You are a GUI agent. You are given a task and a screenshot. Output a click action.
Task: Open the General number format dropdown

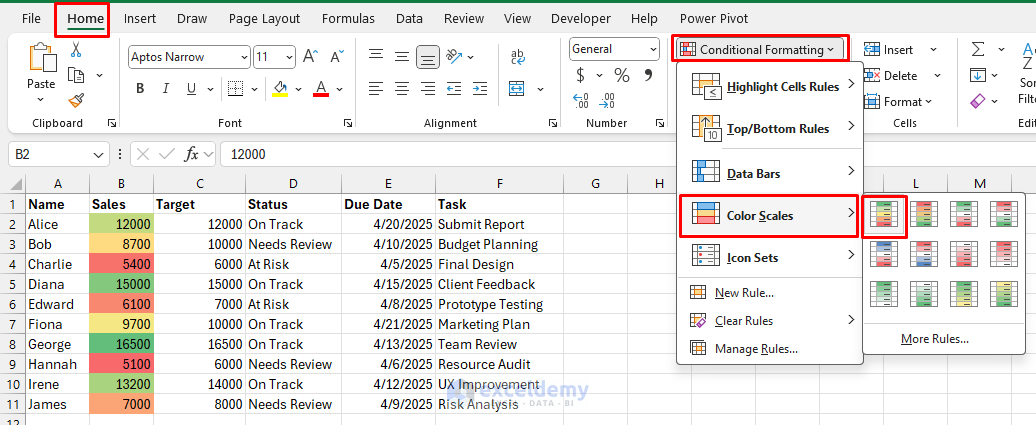pyautogui.click(x=652, y=49)
